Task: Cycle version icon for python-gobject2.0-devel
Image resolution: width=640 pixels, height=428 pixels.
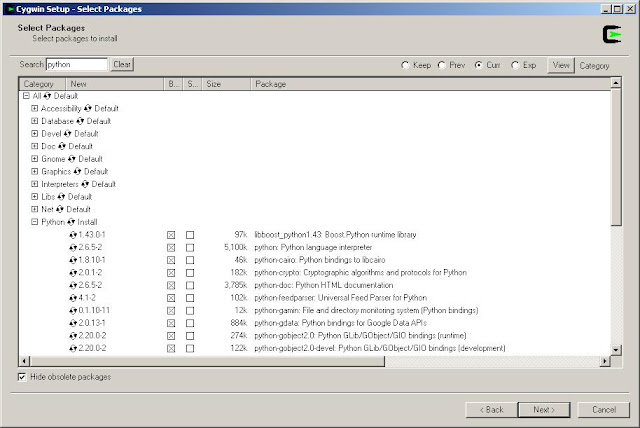Action: pyautogui.click(x=73, y=349)
